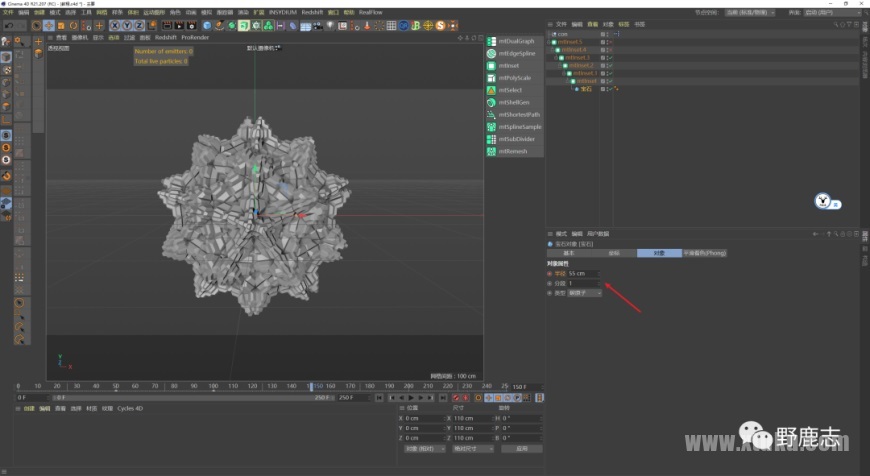The width and height of the screenshot is (870, 476).
Task: Click the Spline pen icon
Action: click(219, 26)
